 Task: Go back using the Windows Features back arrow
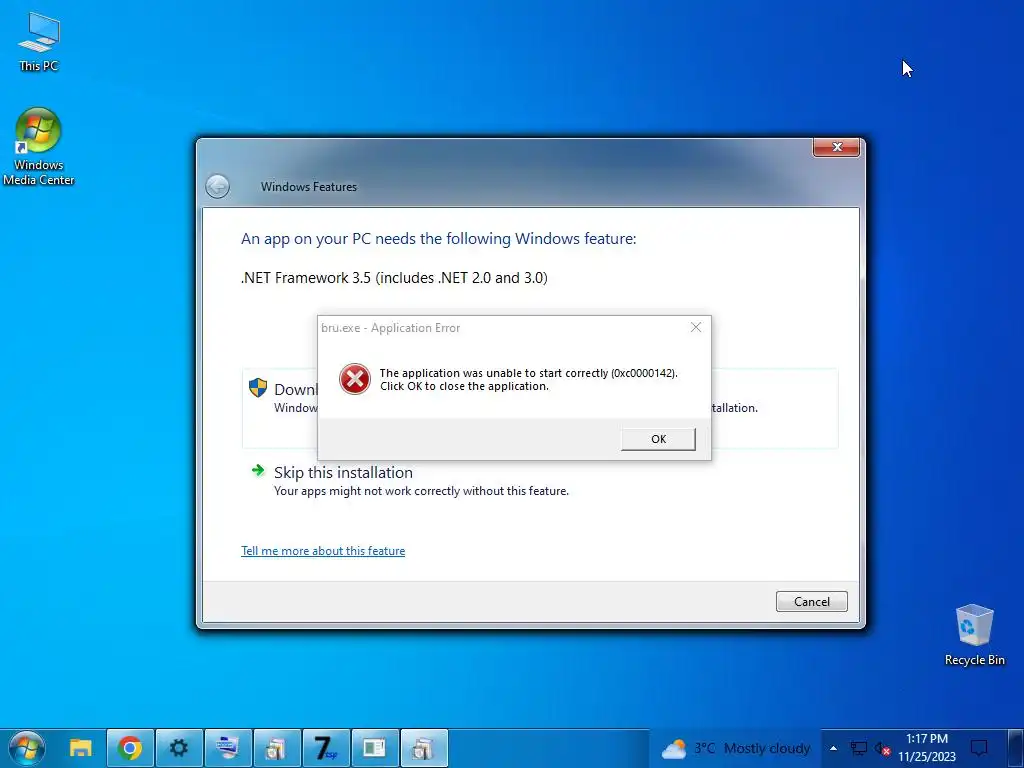[217, 187]
